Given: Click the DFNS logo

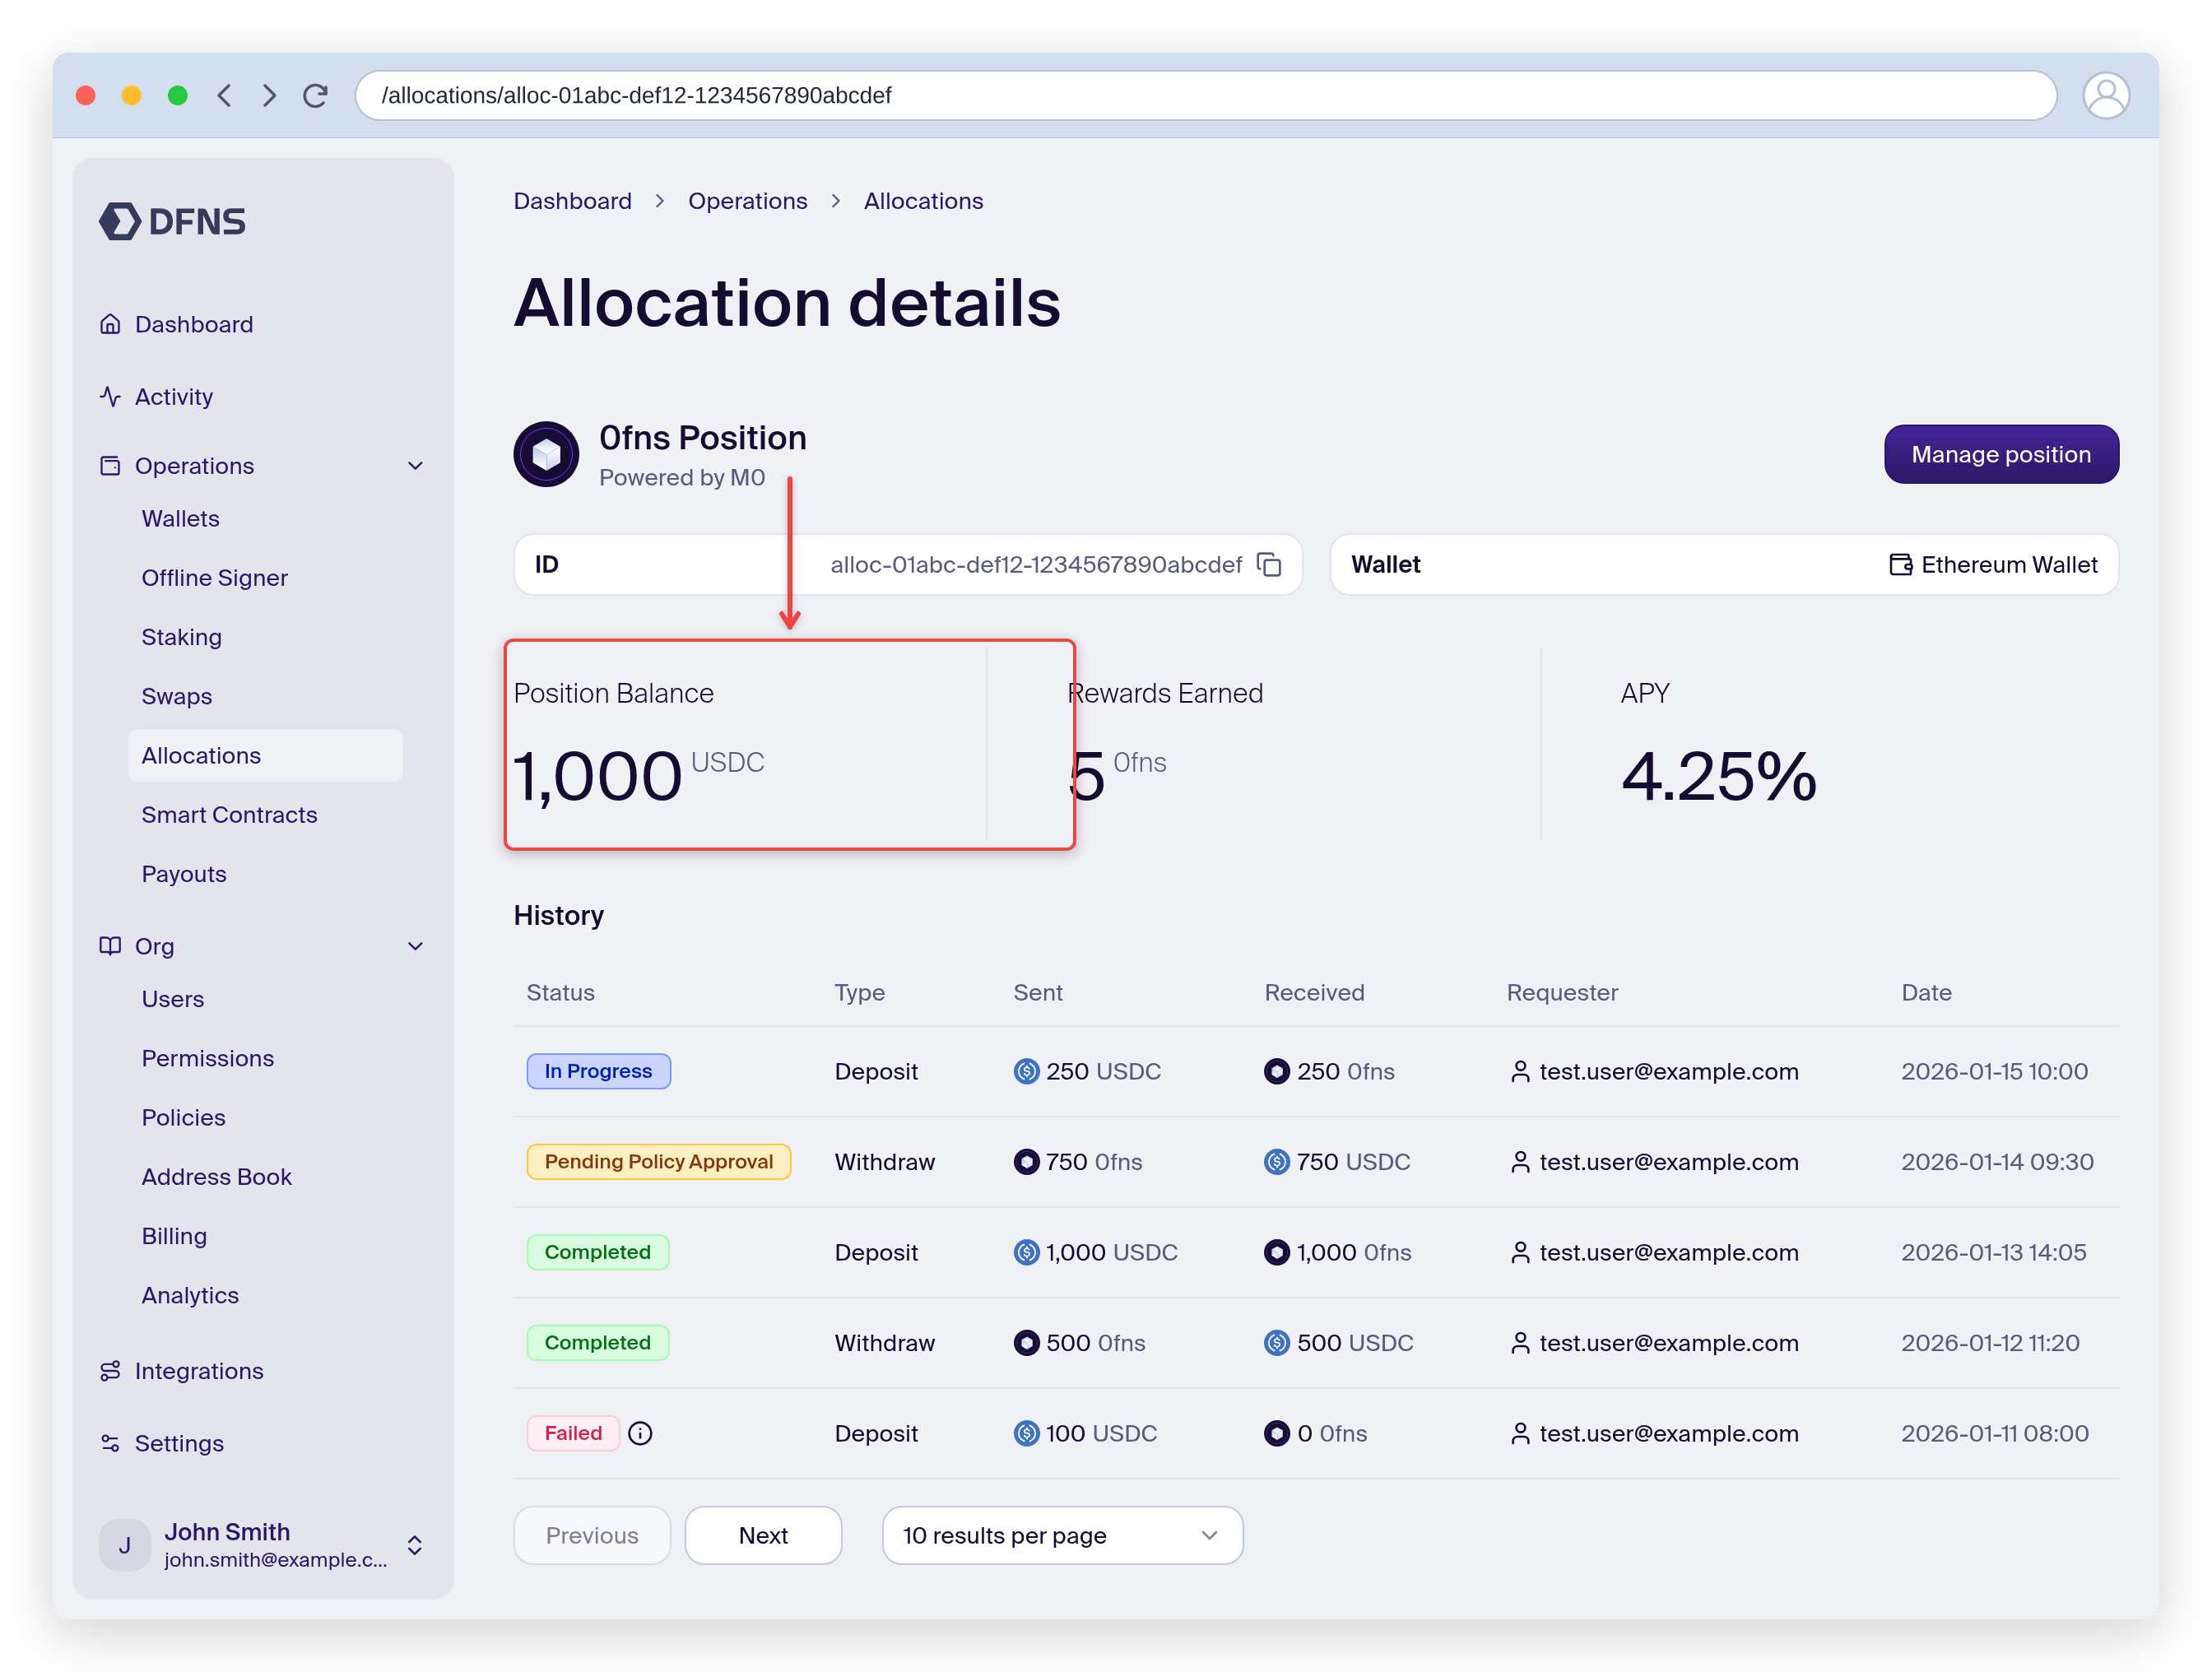Looking at the screenshot, I should click(x=172, y=221).
